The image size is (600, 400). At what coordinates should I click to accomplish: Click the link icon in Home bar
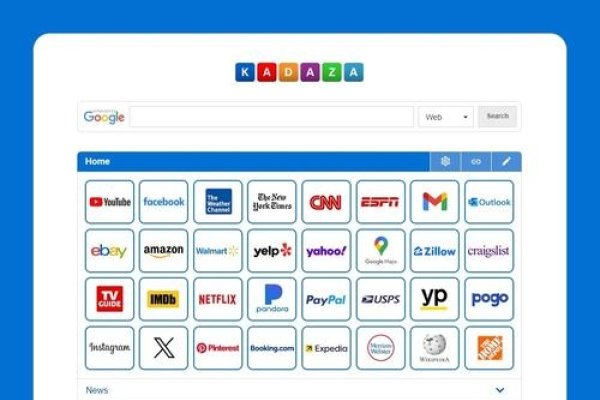476,162
